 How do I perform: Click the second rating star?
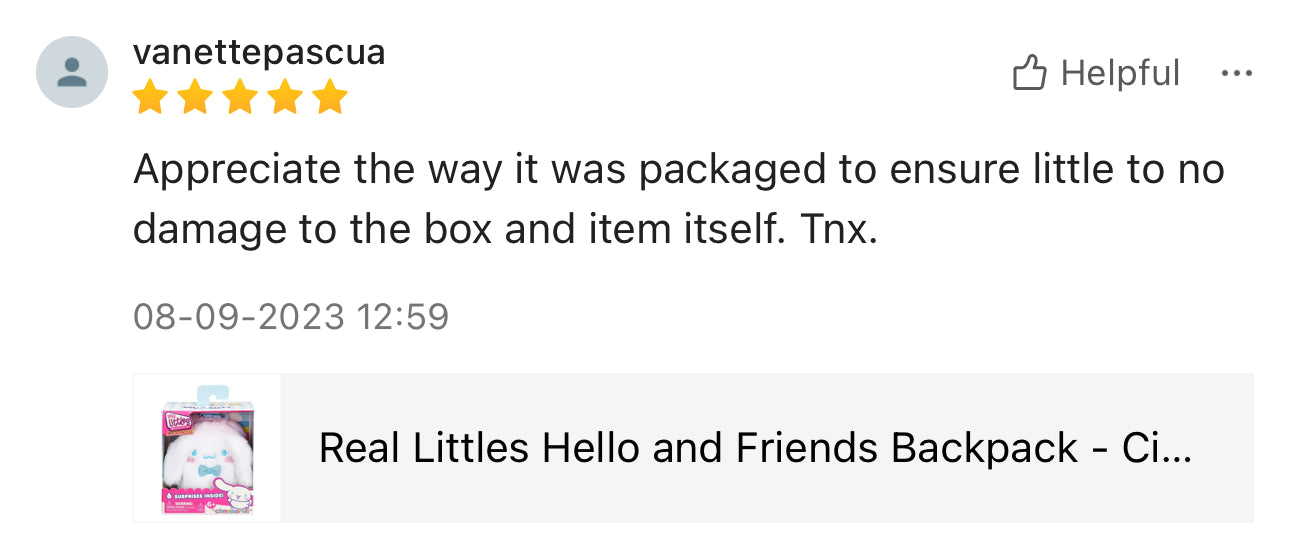point(195,98)
